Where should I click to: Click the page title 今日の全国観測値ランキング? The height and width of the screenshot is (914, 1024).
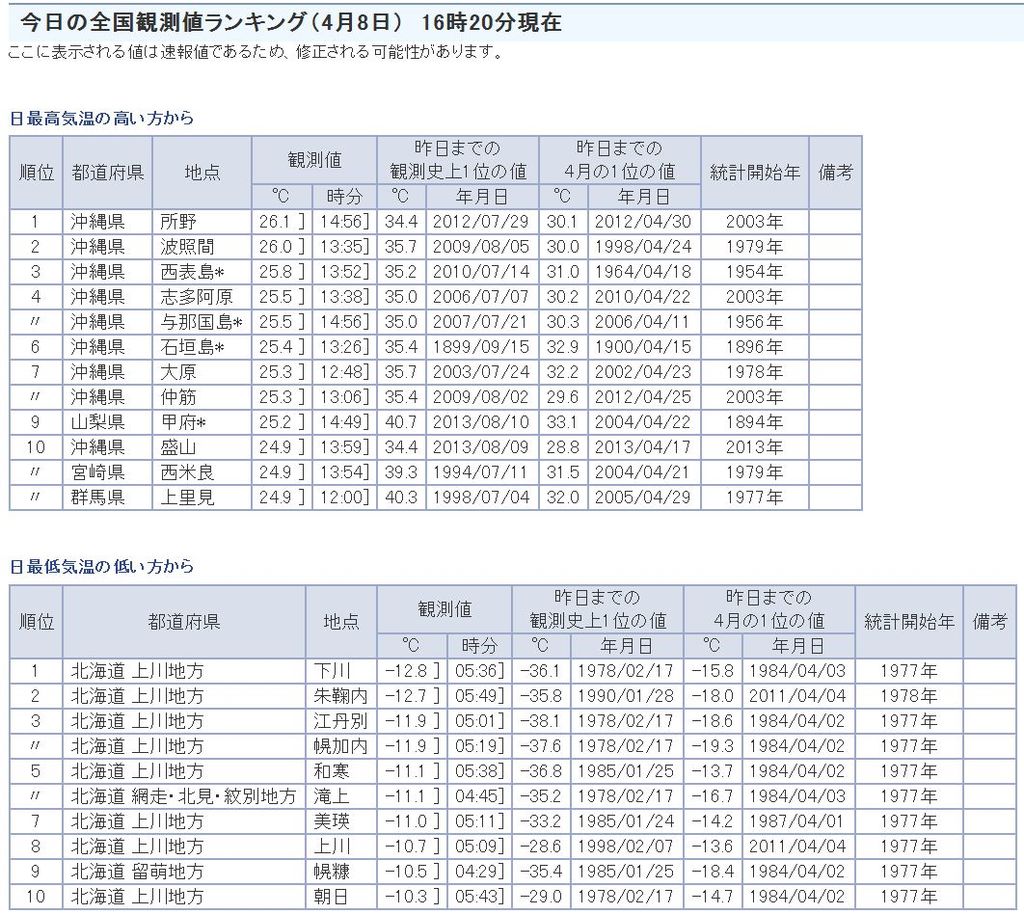click(200, 23)
